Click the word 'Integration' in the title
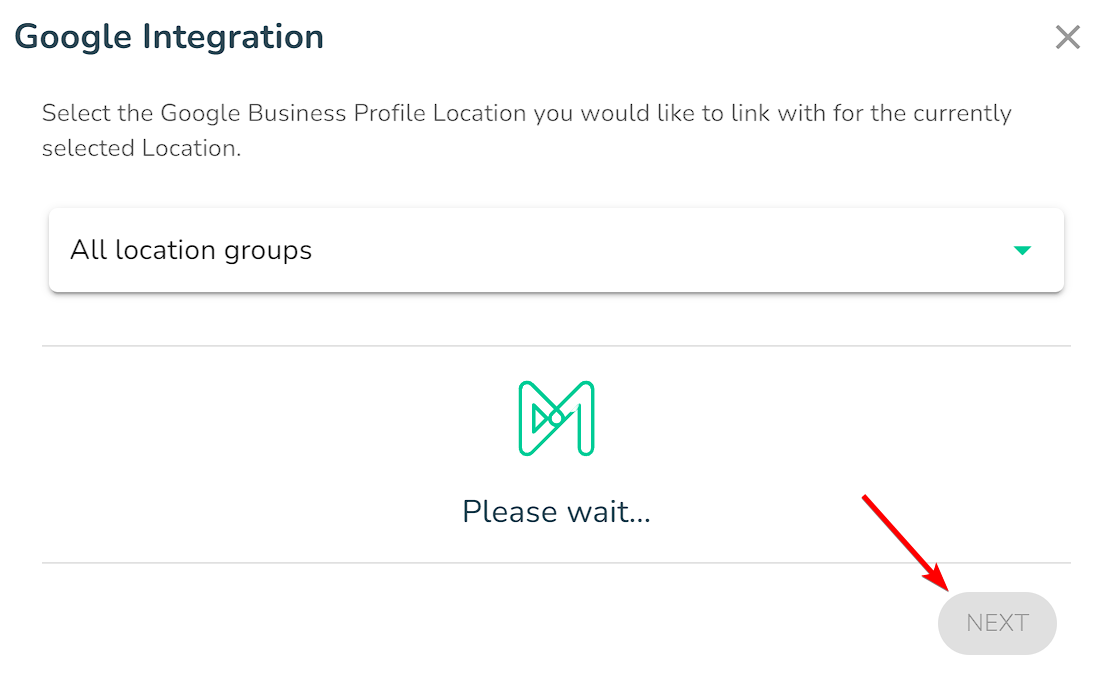Screen dimensions: 1104x684 (x=233, y=37)
